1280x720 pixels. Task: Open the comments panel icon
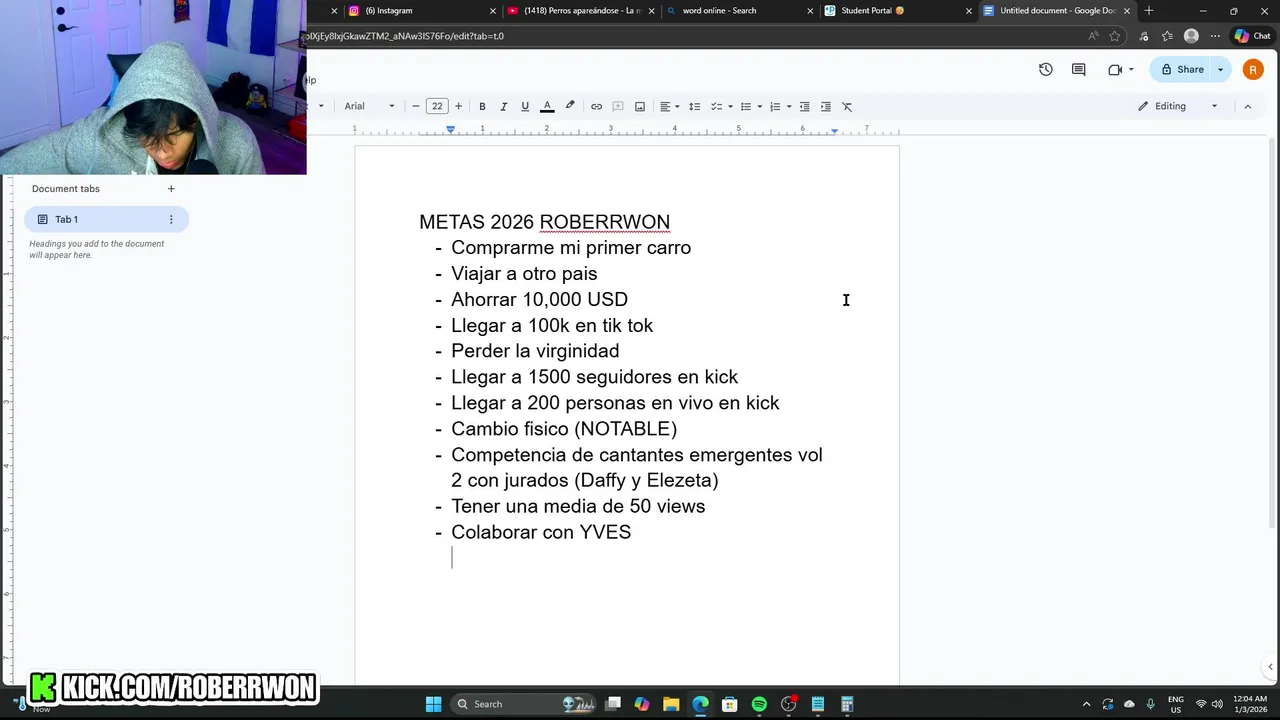click(x=1078, y=69)
